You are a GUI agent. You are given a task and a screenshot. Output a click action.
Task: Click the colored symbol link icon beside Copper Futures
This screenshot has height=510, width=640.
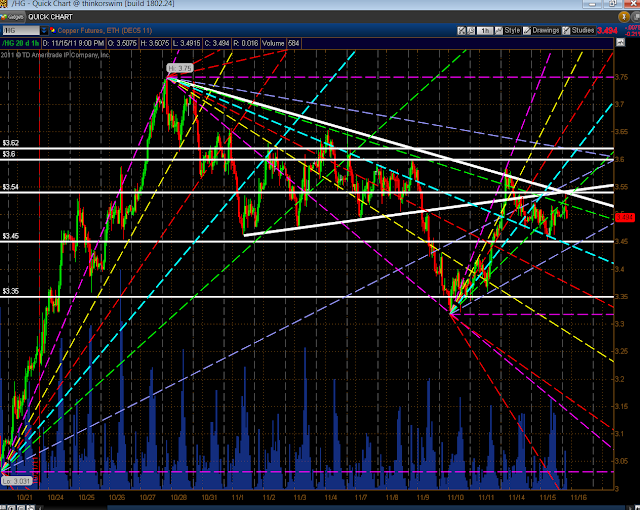(x=53, y=31)
